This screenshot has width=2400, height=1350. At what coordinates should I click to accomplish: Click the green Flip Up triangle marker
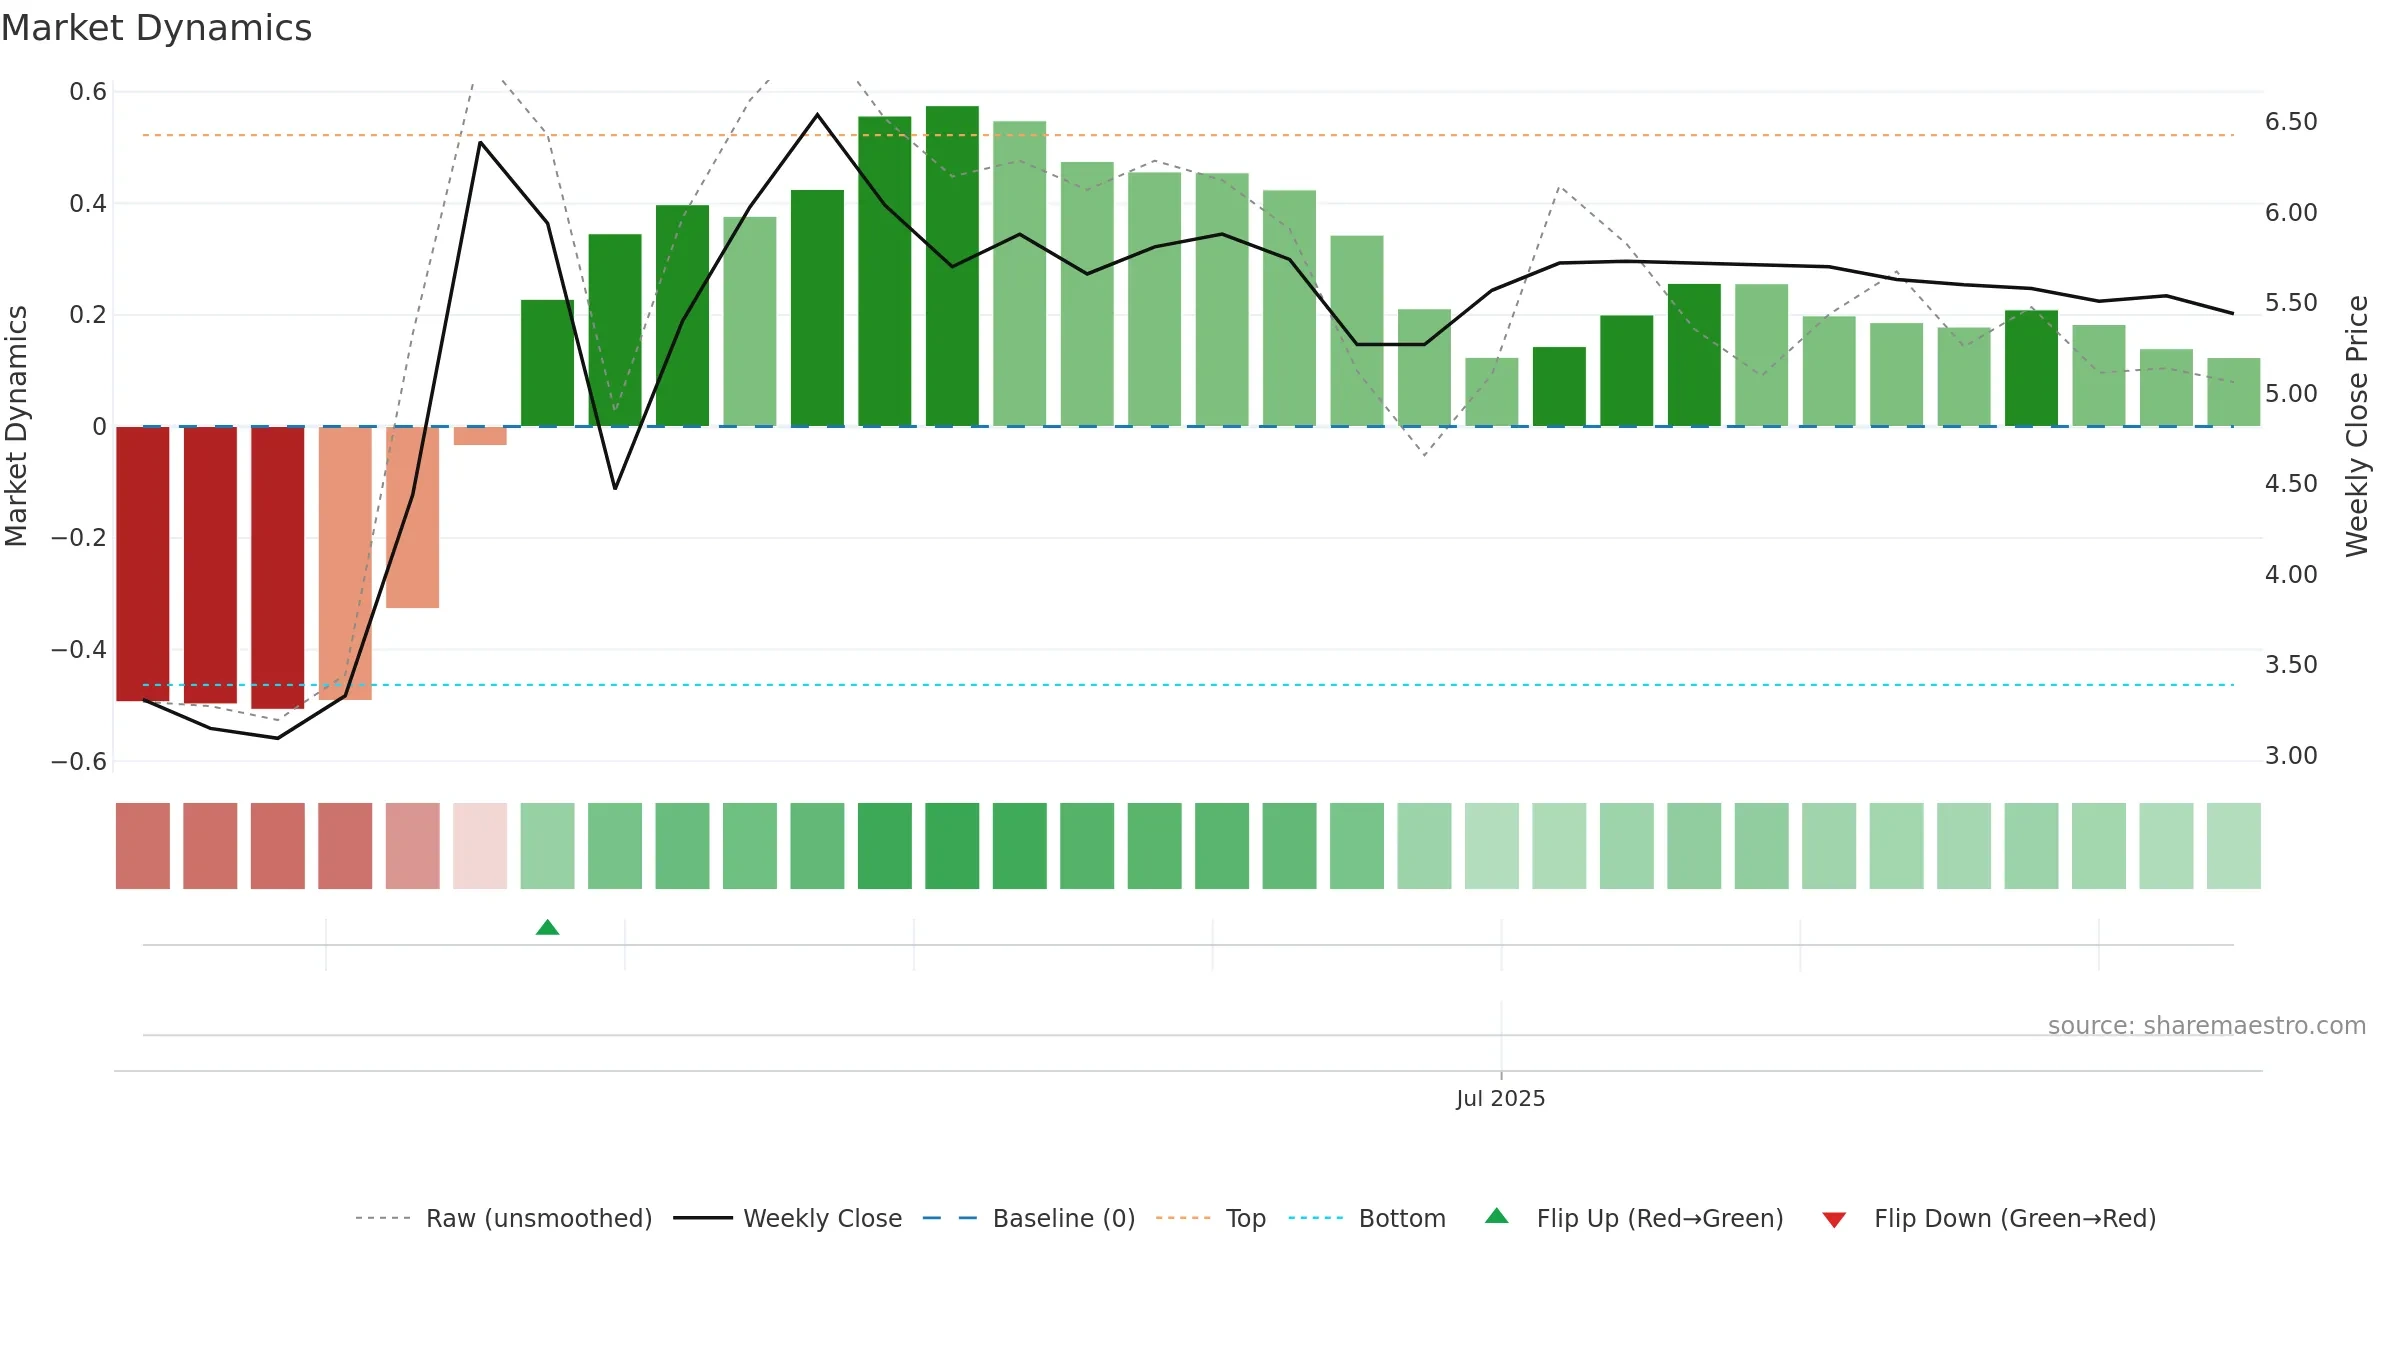pyautogui.click(x=547, y=927)
